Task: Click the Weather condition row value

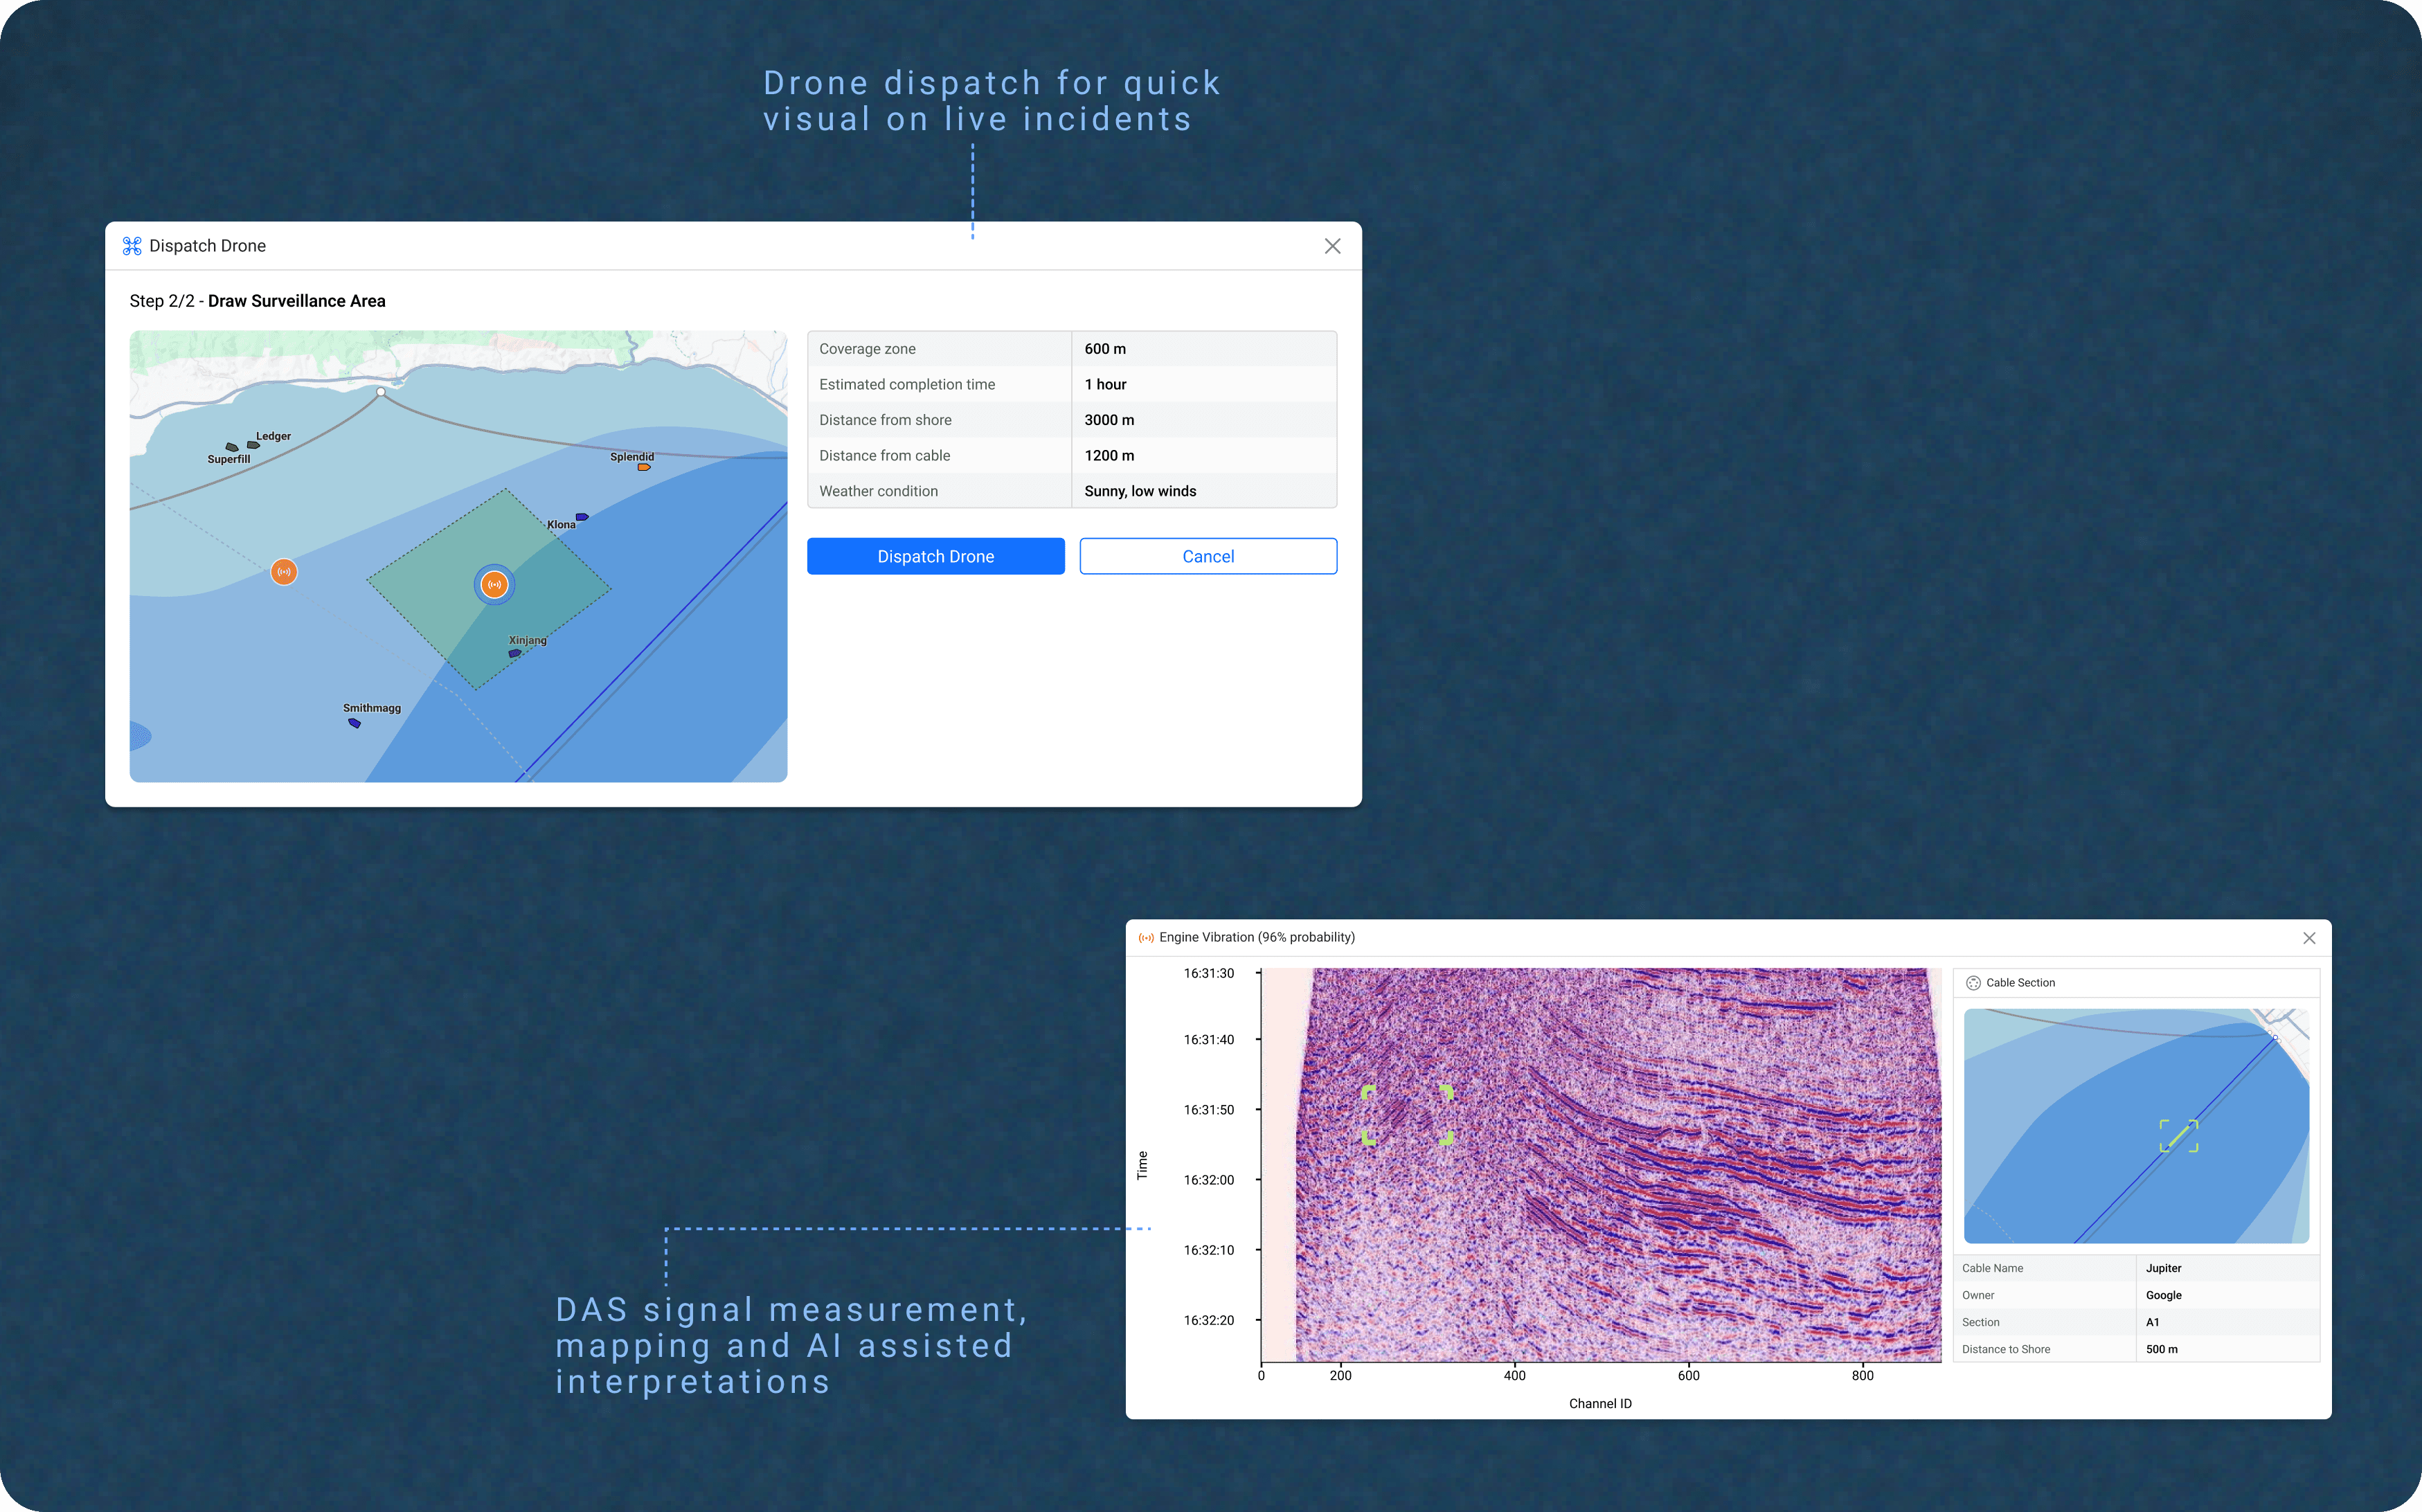Action: [1140, 491]
